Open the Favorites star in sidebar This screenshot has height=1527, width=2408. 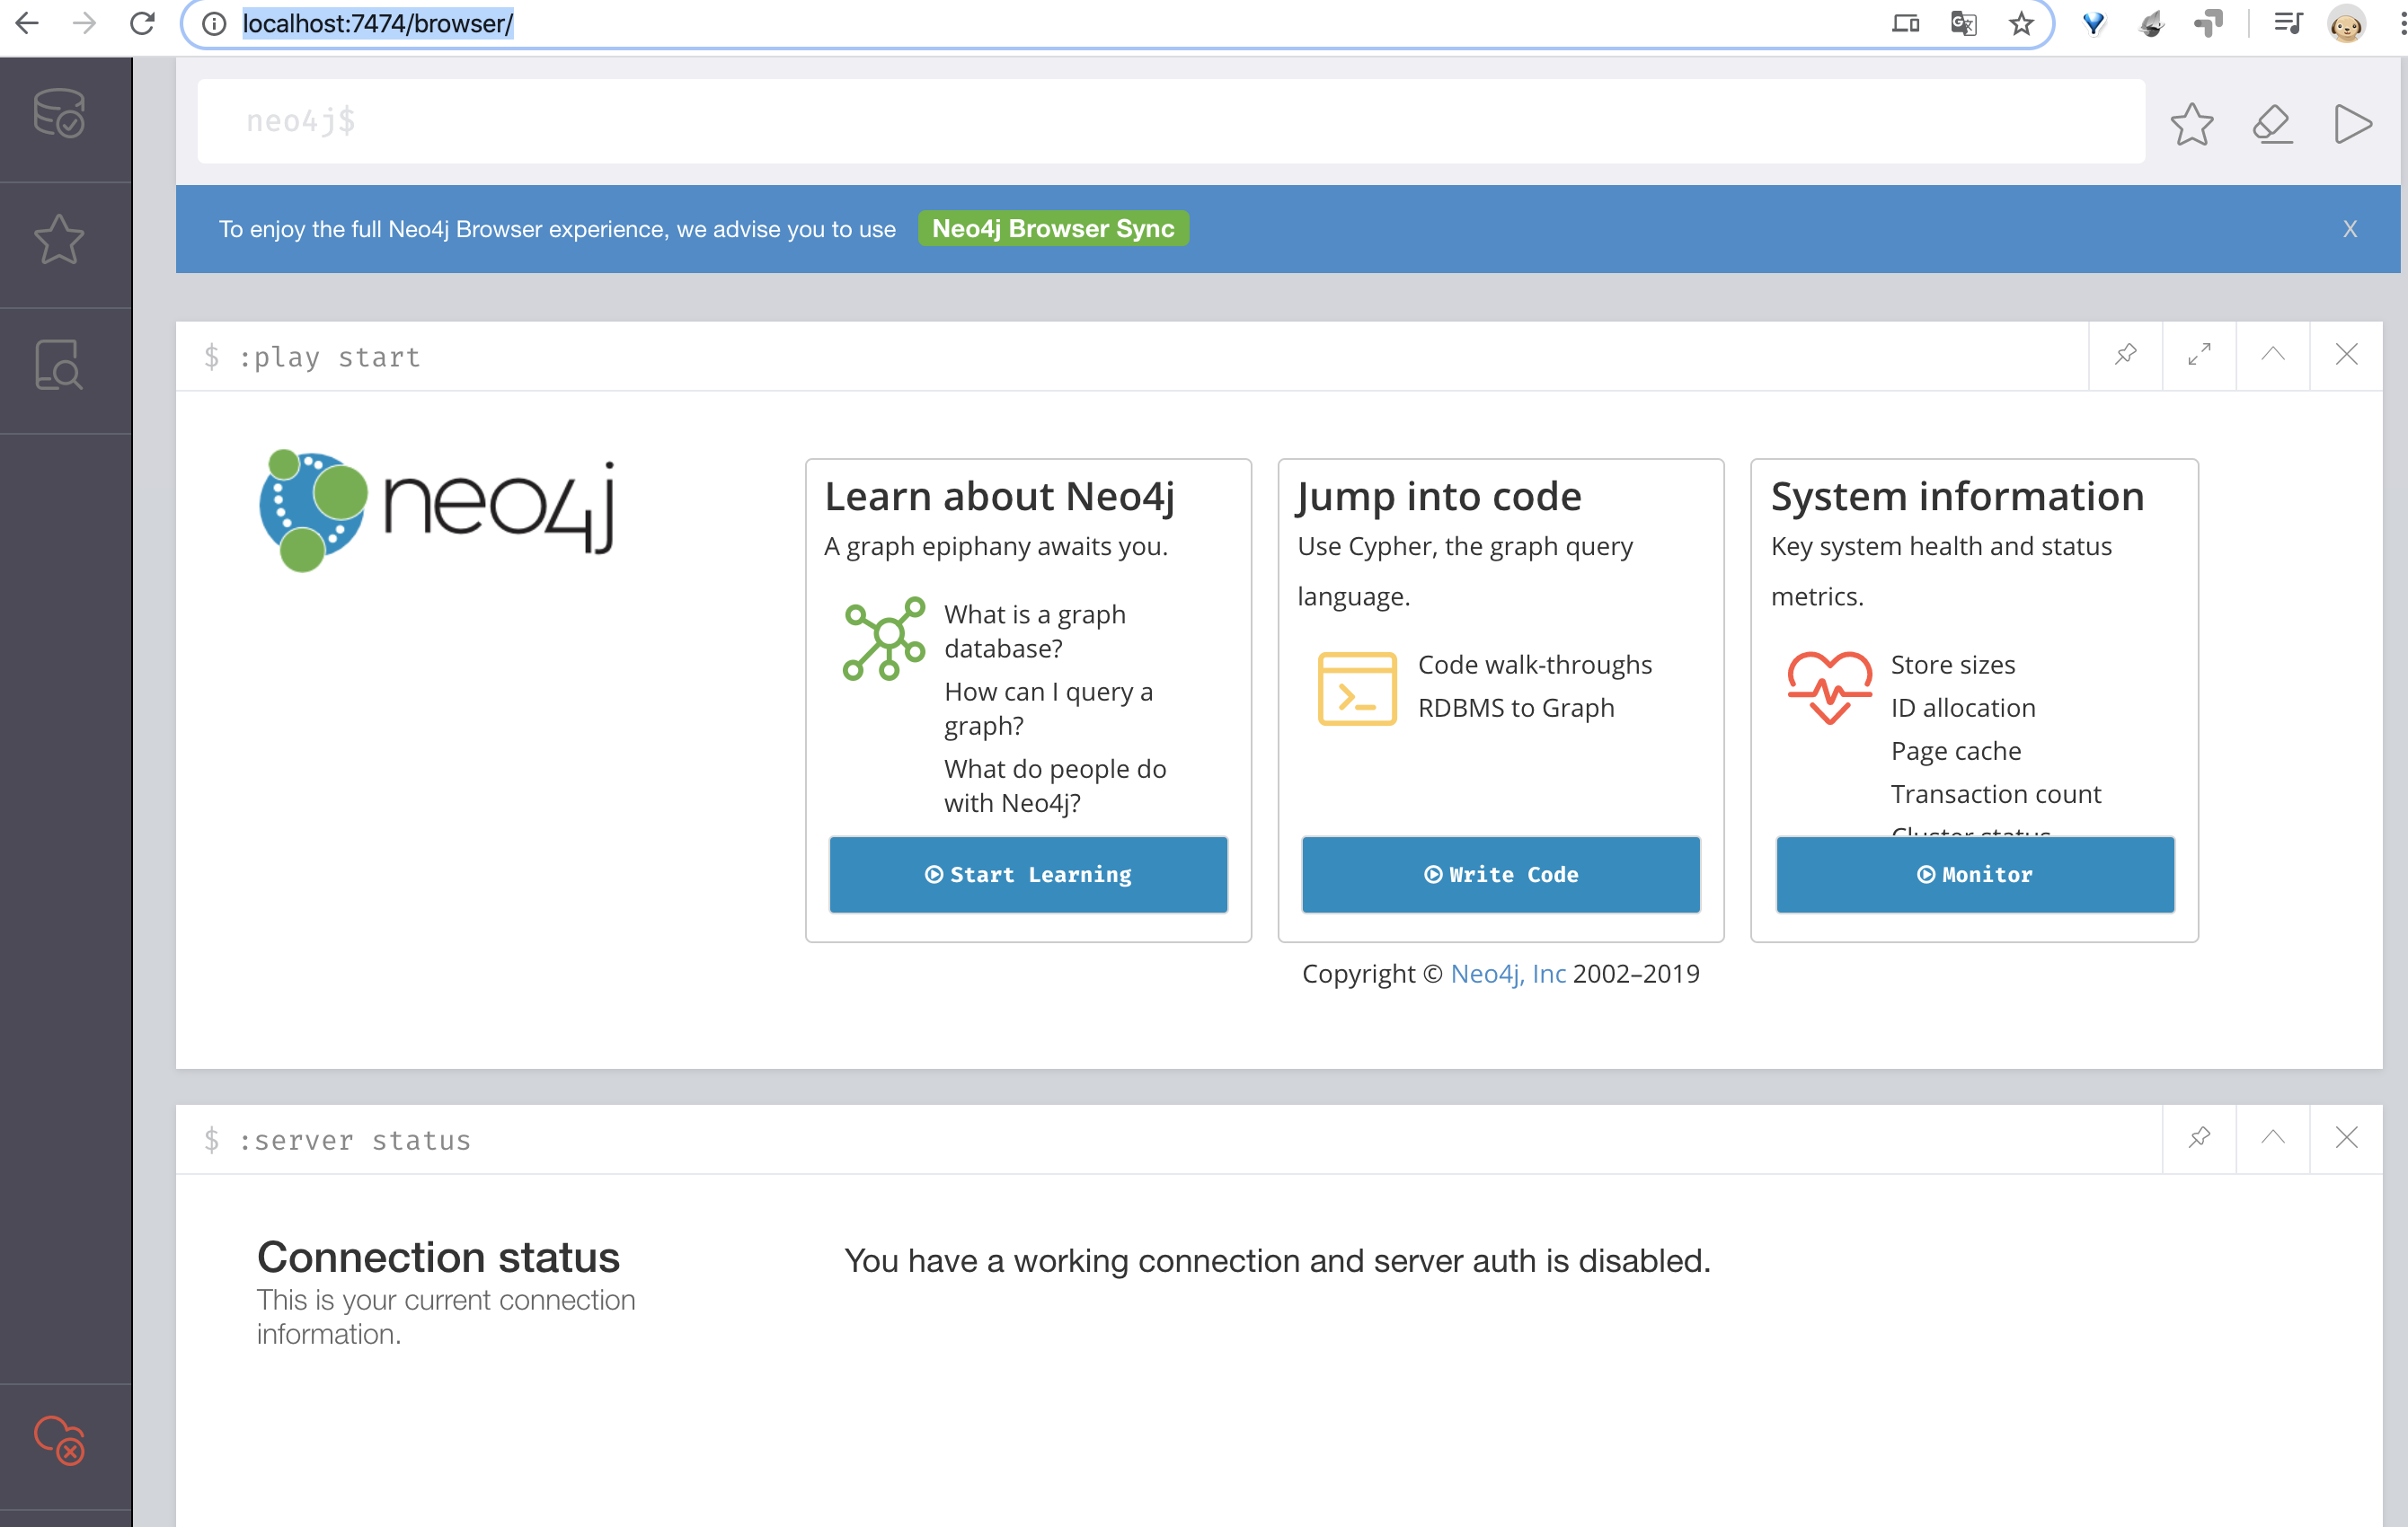tap(59, 240)
